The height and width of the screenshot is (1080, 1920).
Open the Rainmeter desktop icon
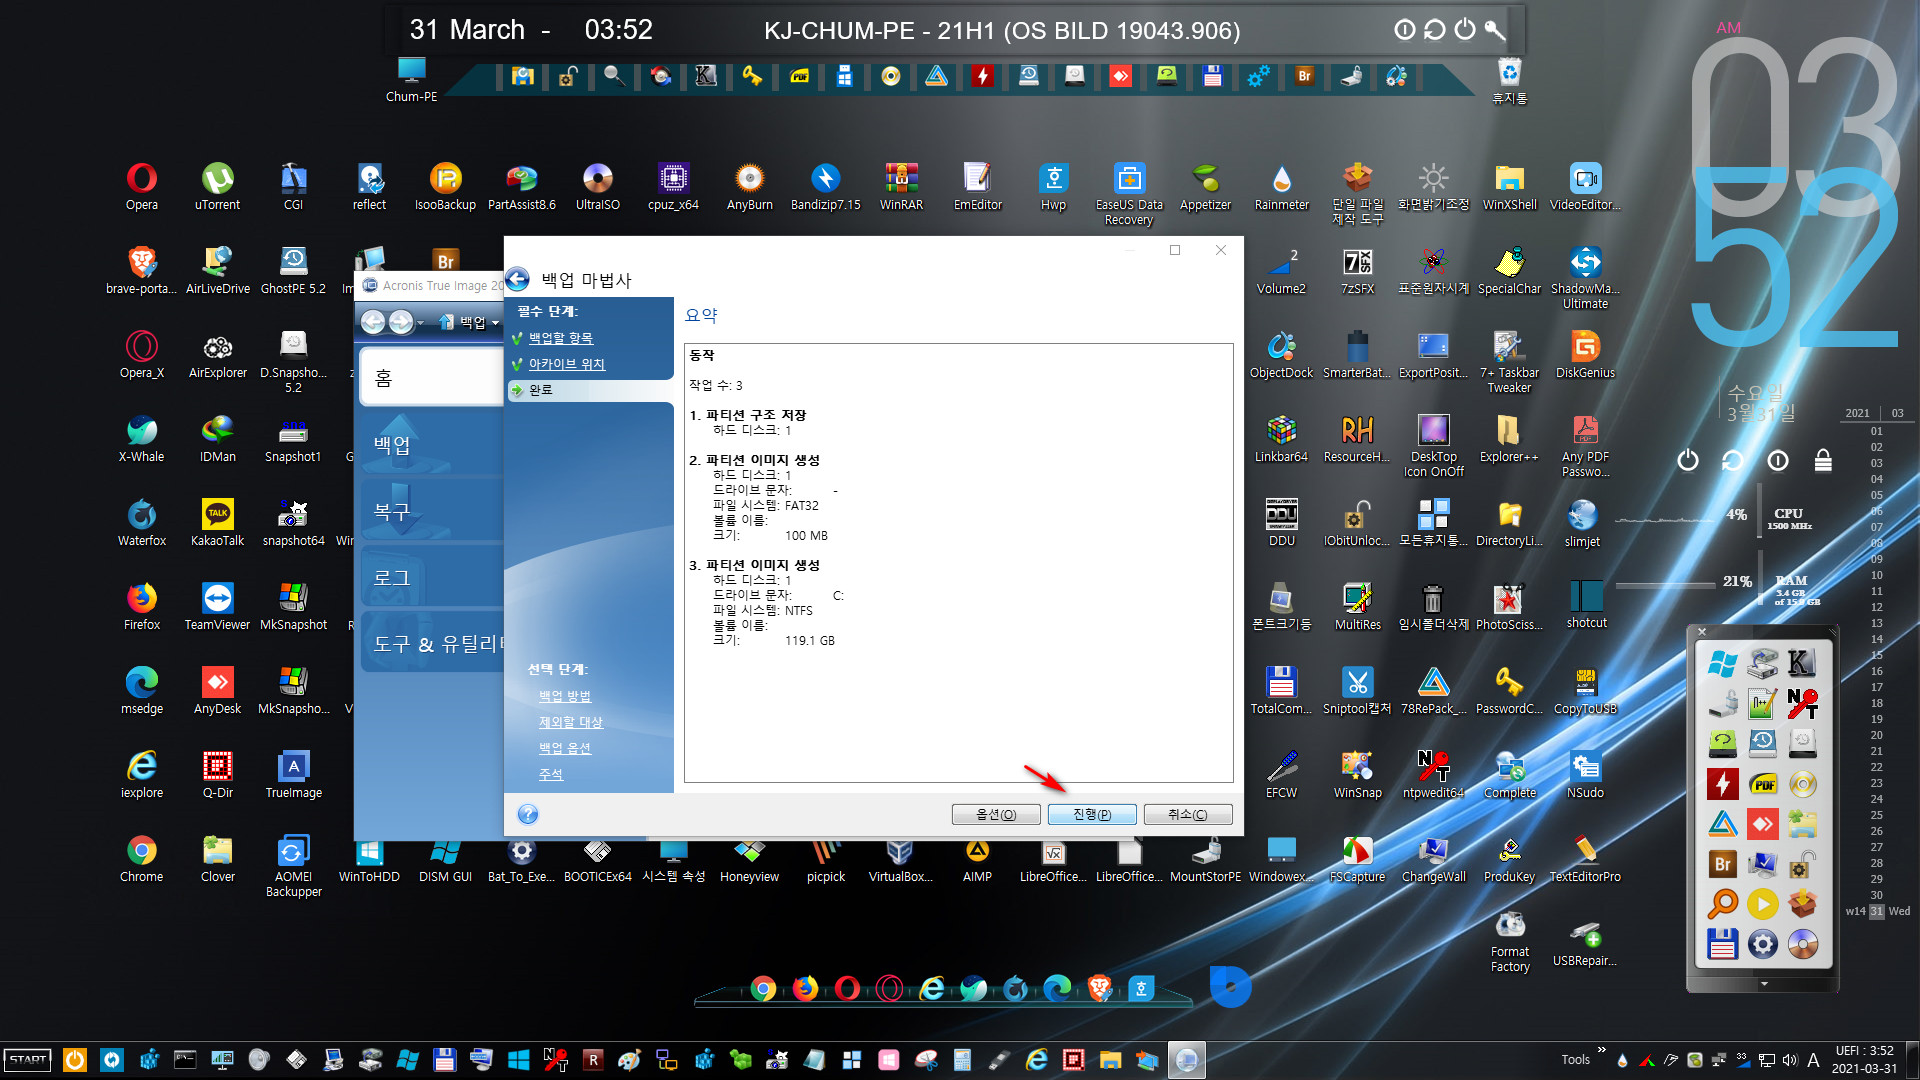(1281, 186)
